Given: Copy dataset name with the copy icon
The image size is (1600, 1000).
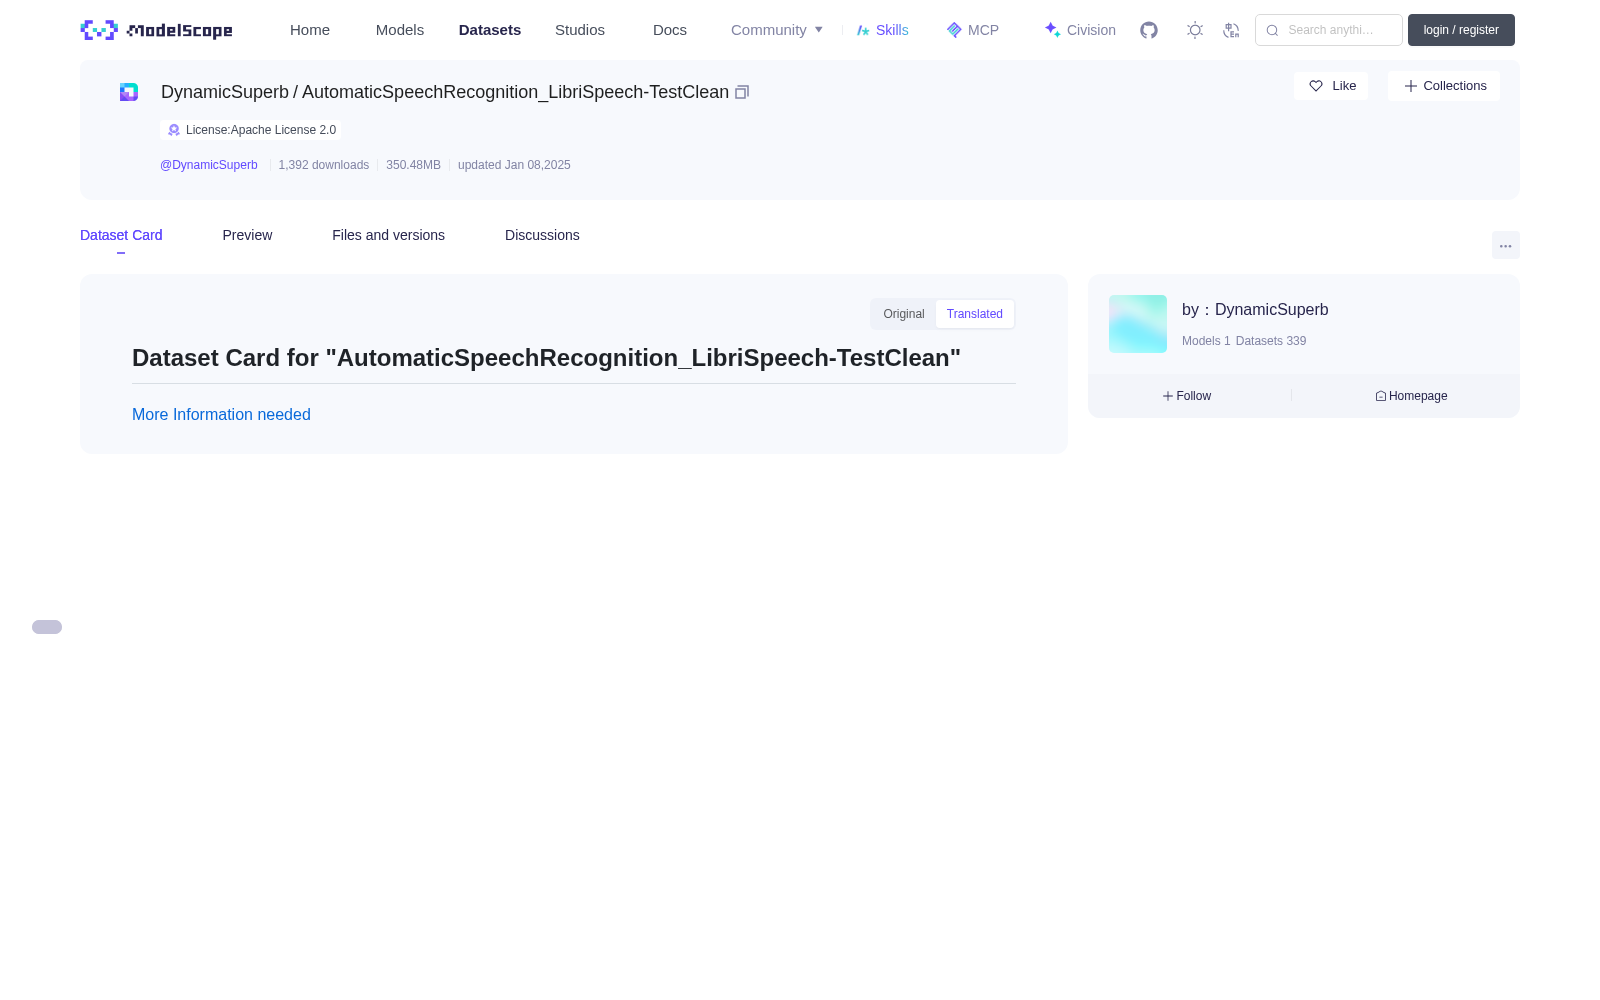Looking at the screenshot, I should (742, 92).
